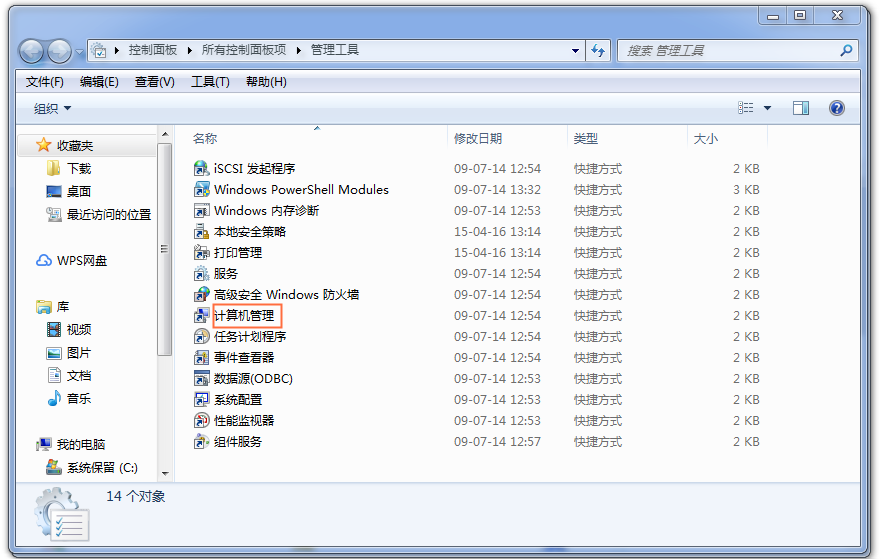885x559 pixels.
Task: Select the 计算机管理 icon
Action: point(201,316)
